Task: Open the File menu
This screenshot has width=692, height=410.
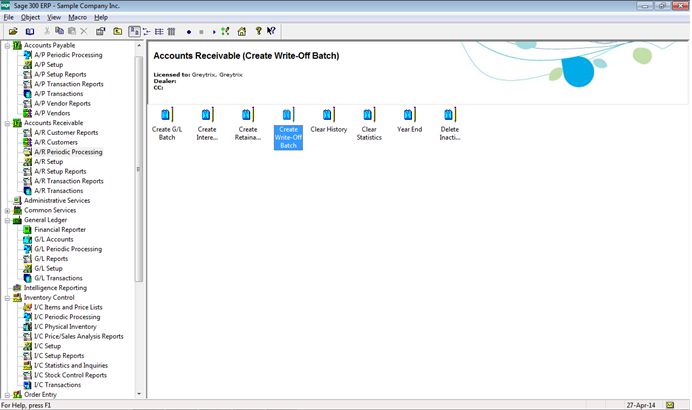Action: pyautogui.click(x=8, y=17)
